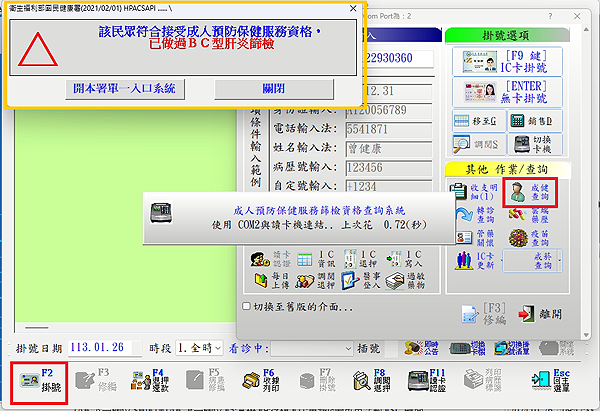Click the F2 掛號 registration icon
The width and height of the screenshot is (600, 411).
pyautogui.click(x=41, y=384)
